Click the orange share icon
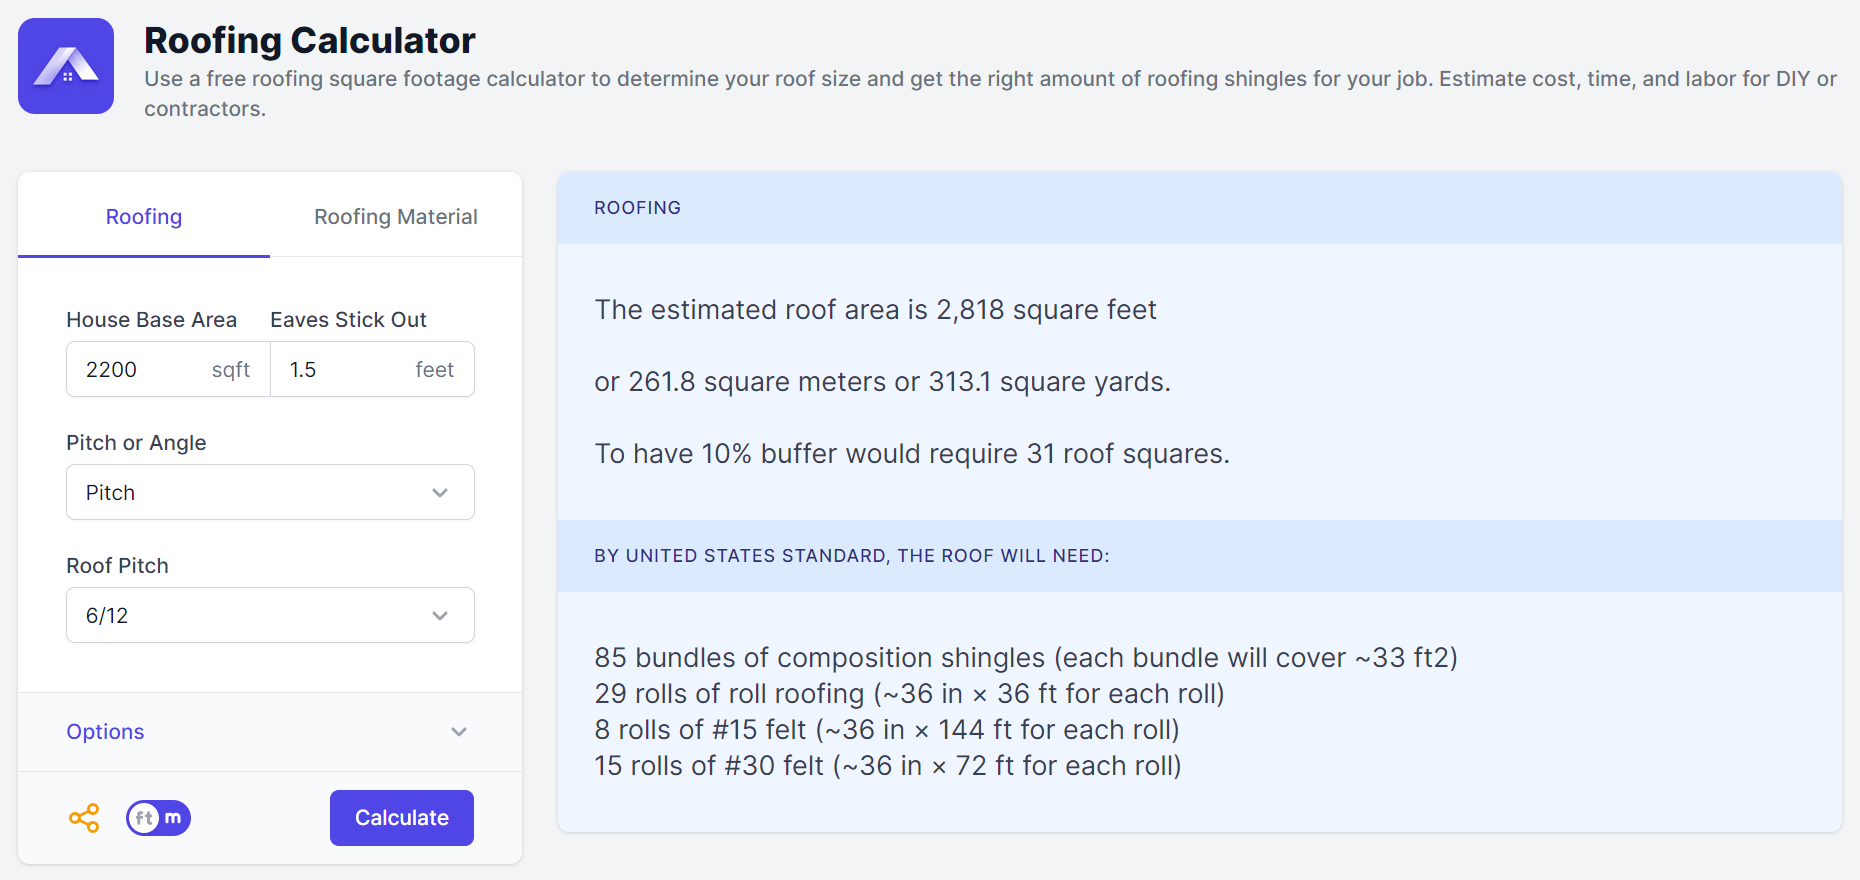This screenshot has height=880, width=1860. tap(84, 818)
